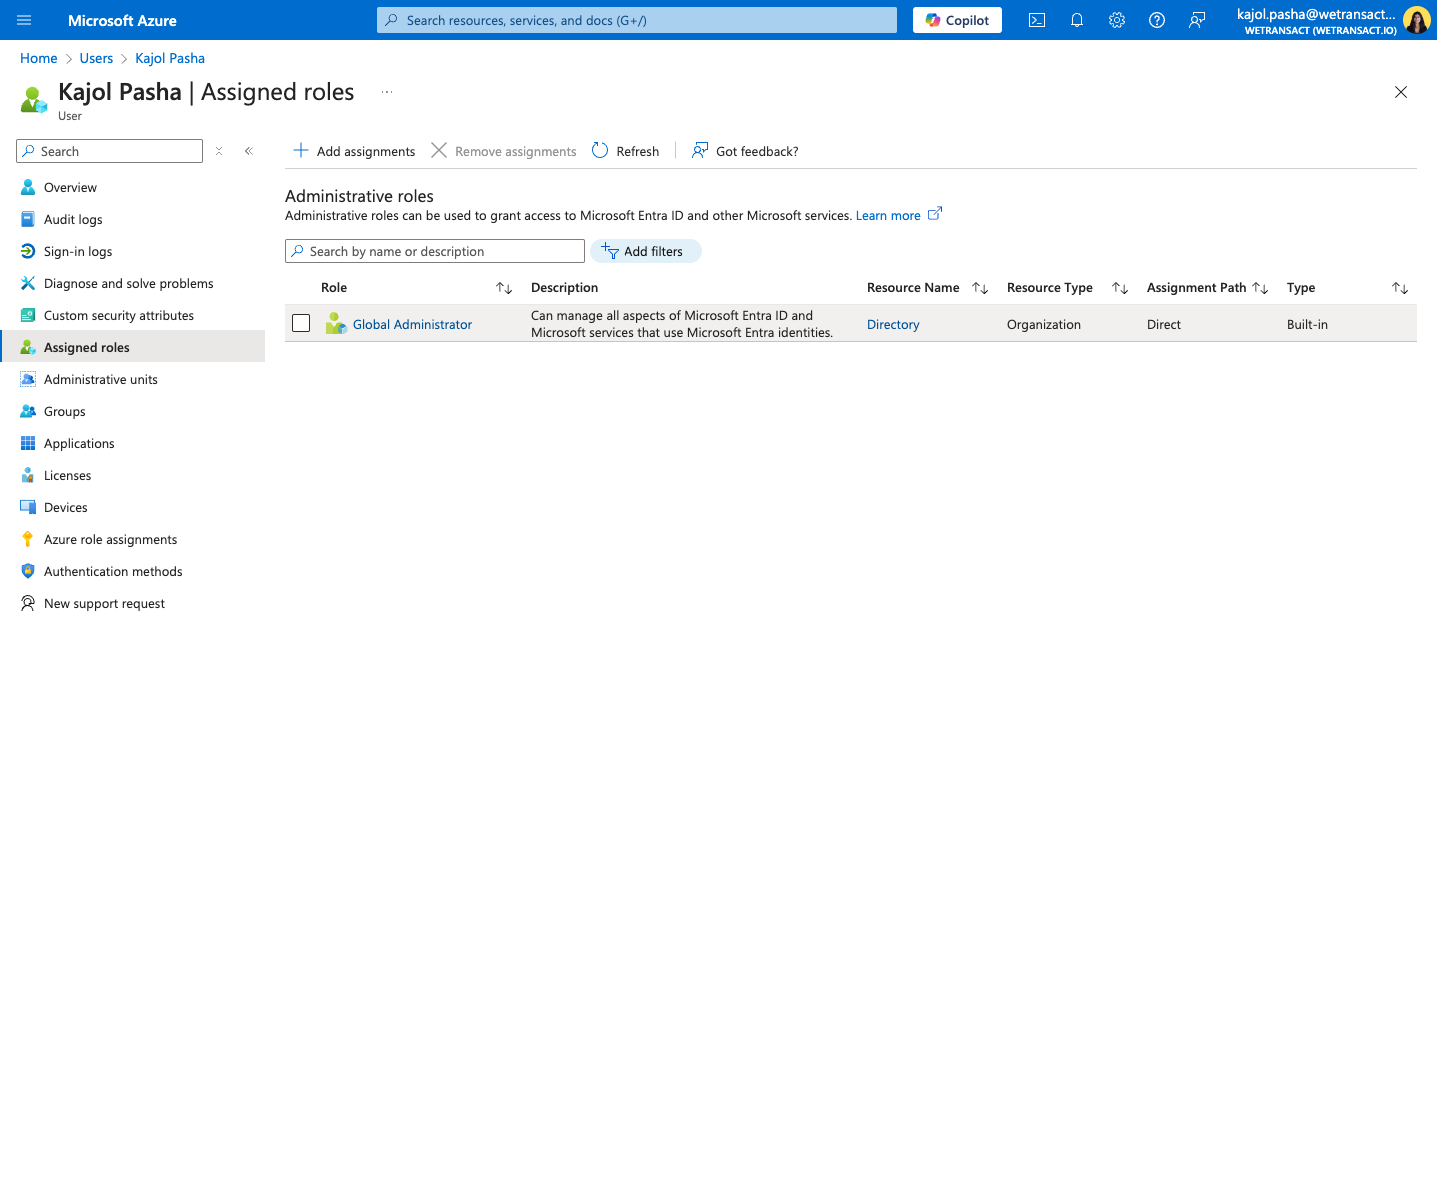Click the Copilot button
Screen dimensions: 1437x1198
coord(957,20)
